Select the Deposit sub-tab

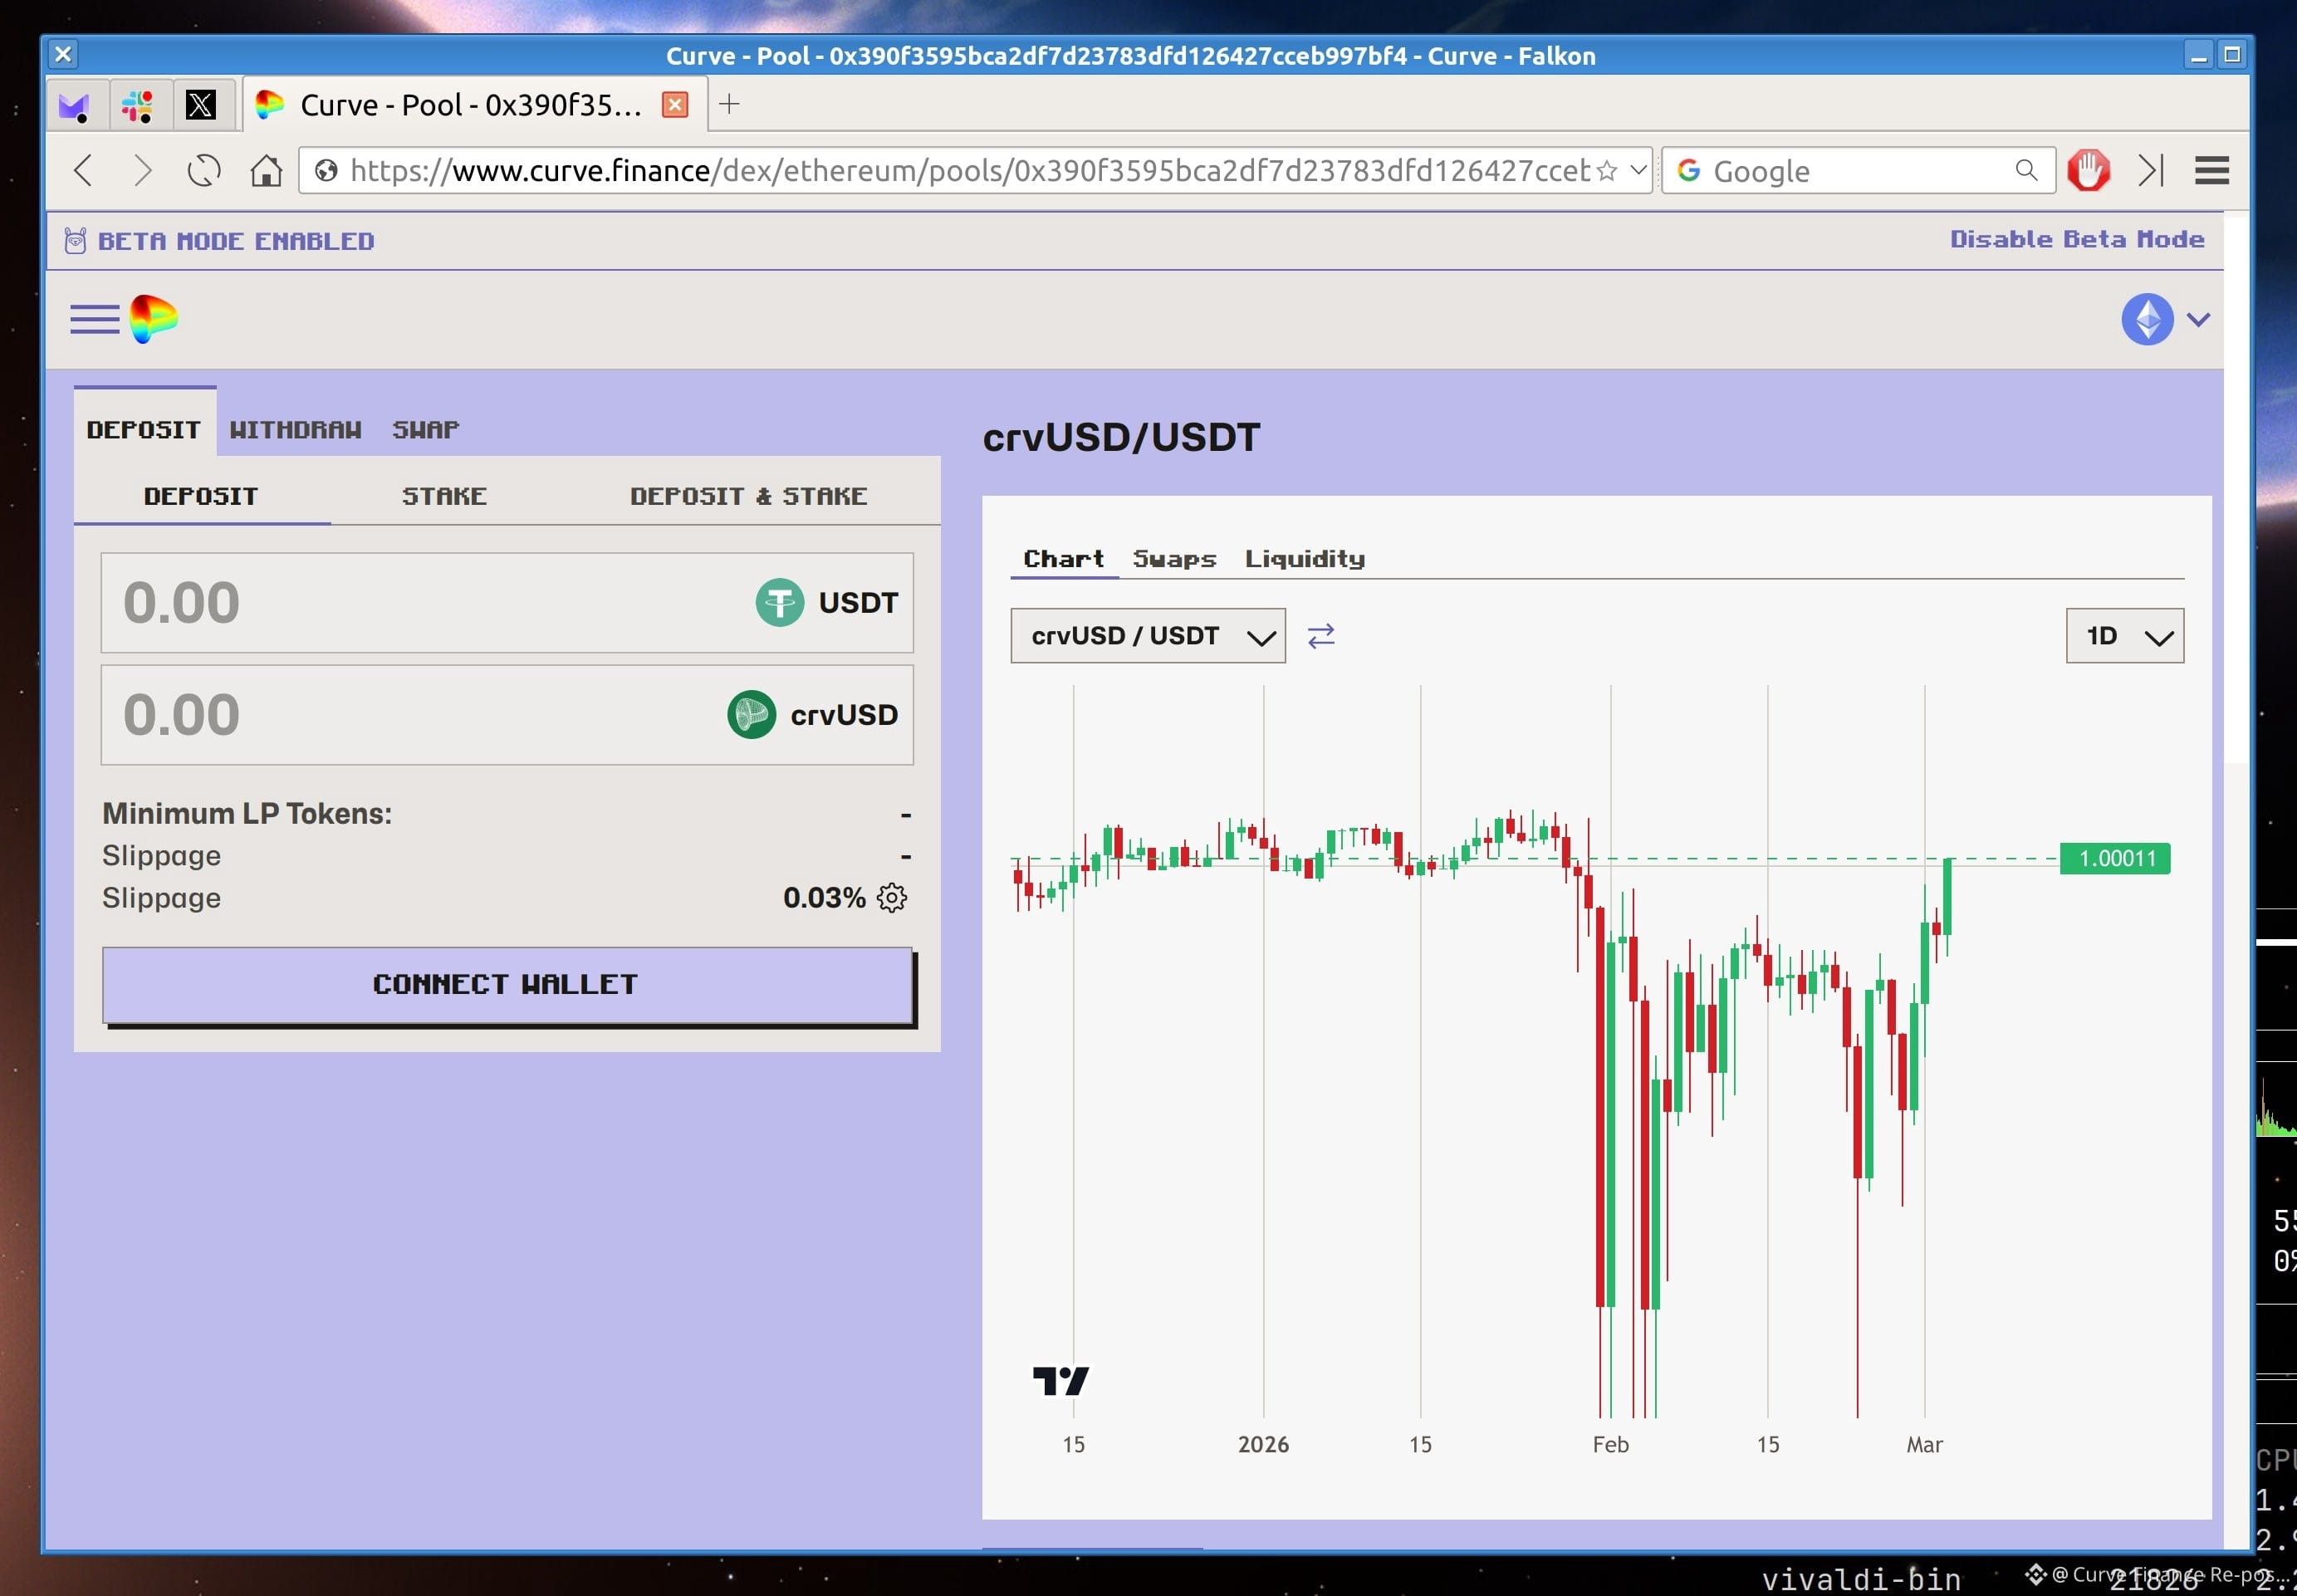pos(202,496)
